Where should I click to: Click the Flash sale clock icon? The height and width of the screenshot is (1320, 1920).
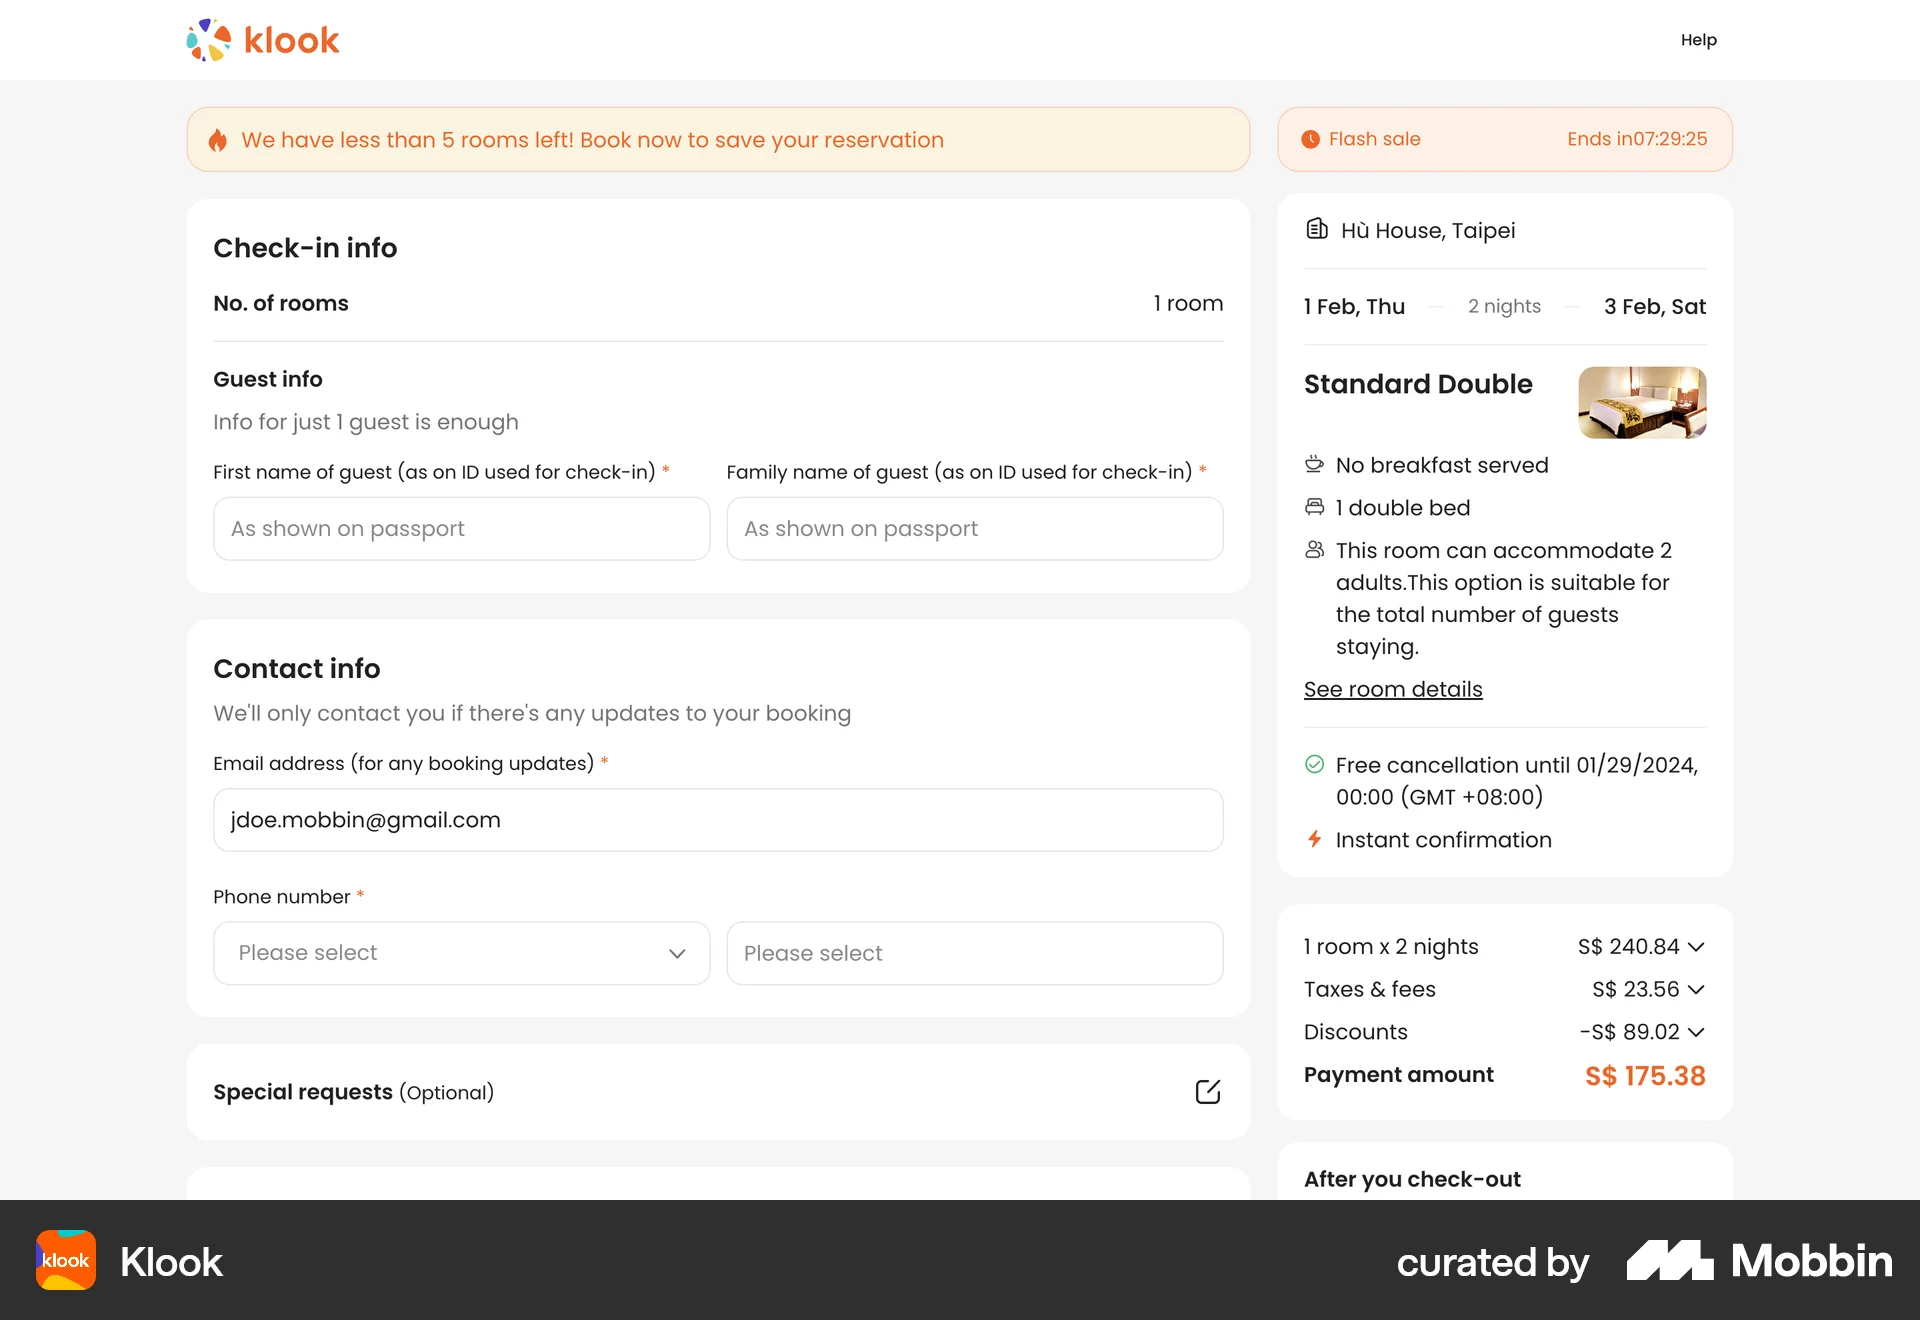click(x=1310, y=139)
